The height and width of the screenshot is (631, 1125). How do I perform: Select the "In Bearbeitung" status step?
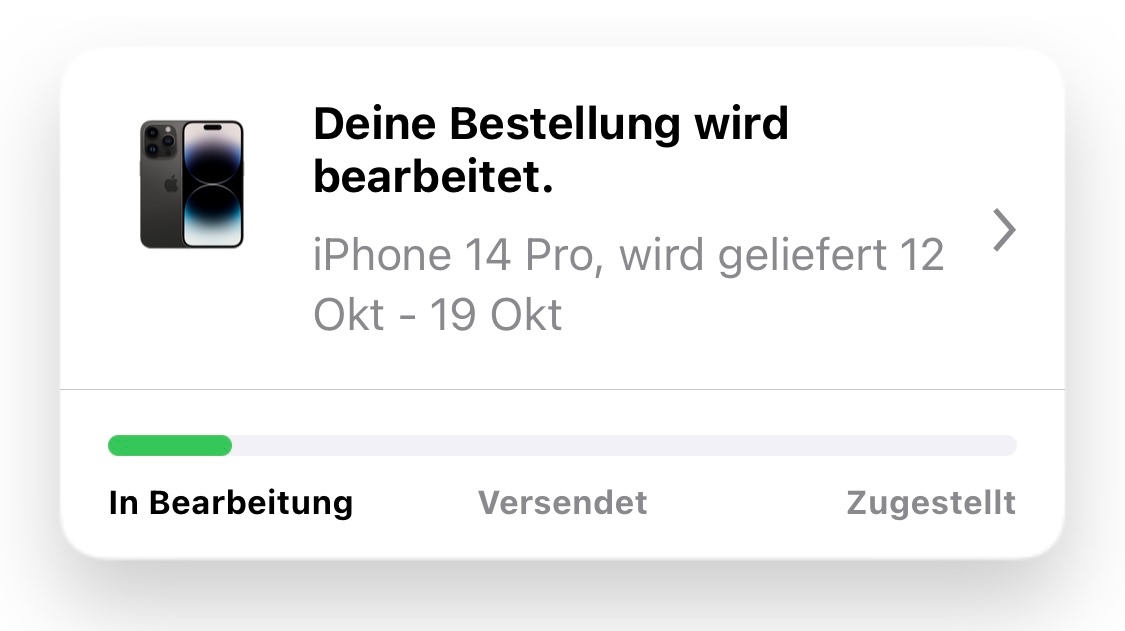coord(230,502)
